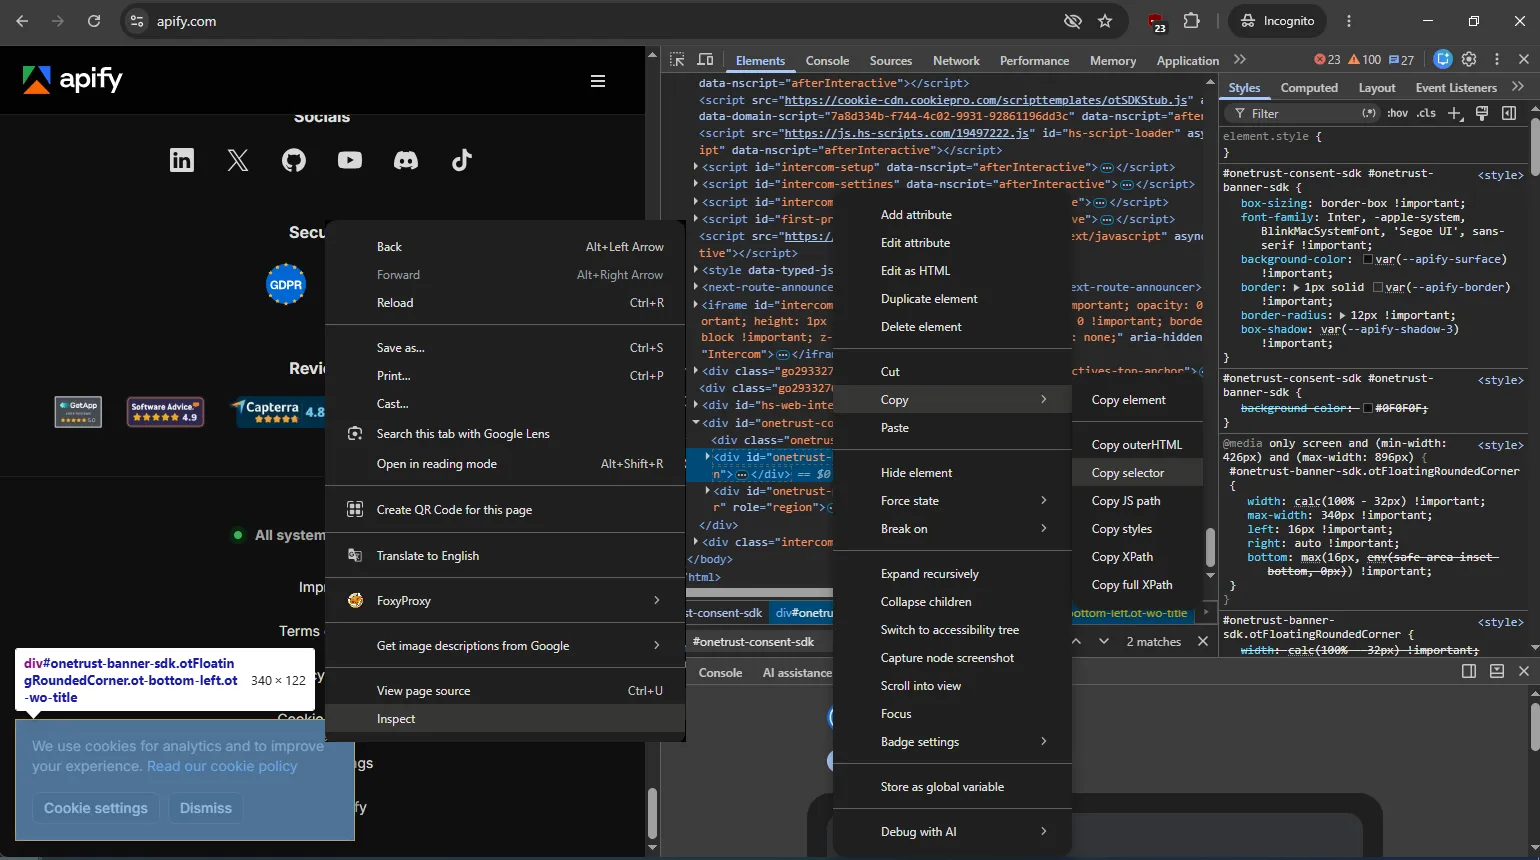
Task: Select Copy selector from submenu
Action: pyautogui.click(x=1139, y=473)
